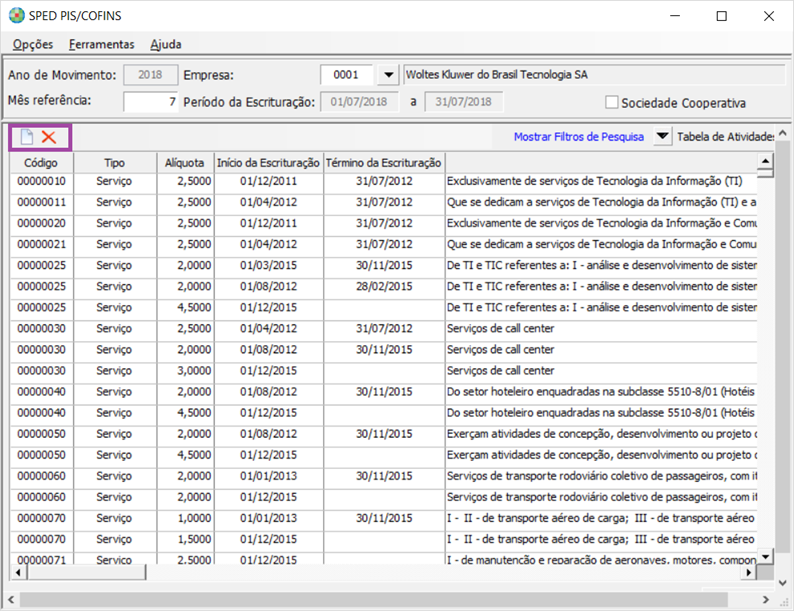Click the Código column header
This screenshot has height=611, width=794.
(x=41, y=162)
